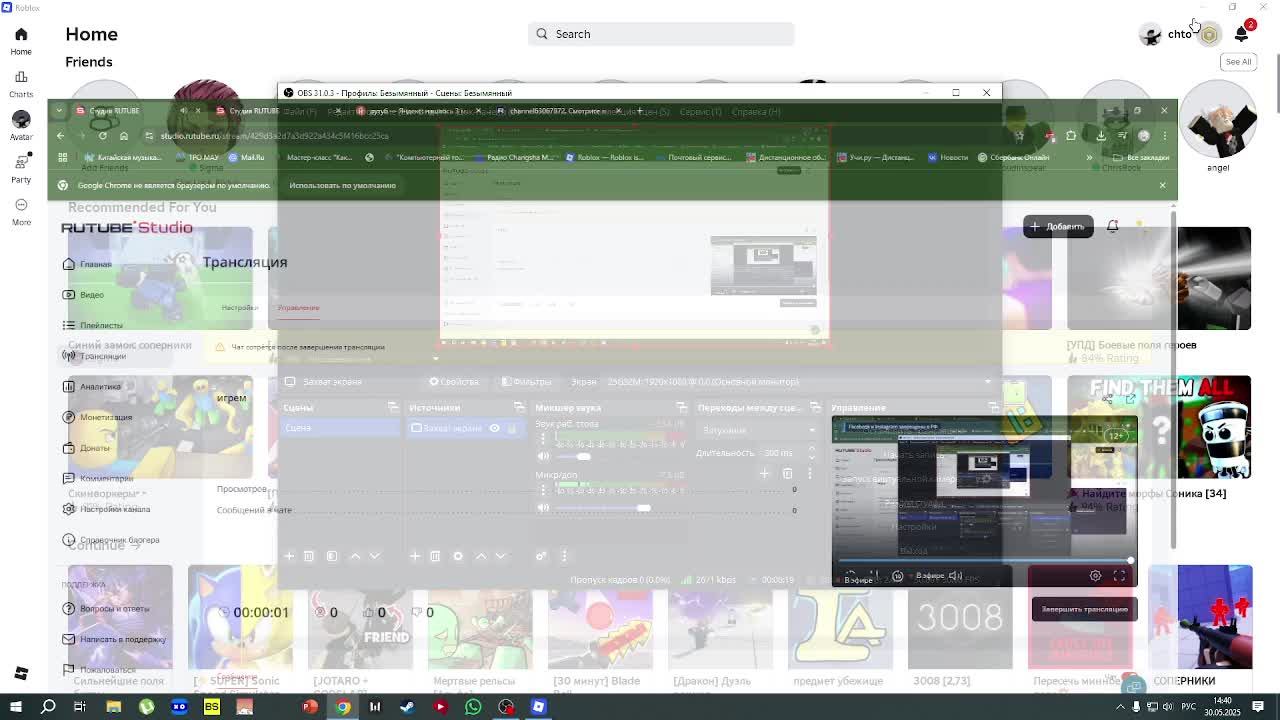Open Аналитика in Rutube Studio sidebar
Image resolution: width=1280 pixels, height=720 pixels.
pyautogui.click(x=91, y=386)
